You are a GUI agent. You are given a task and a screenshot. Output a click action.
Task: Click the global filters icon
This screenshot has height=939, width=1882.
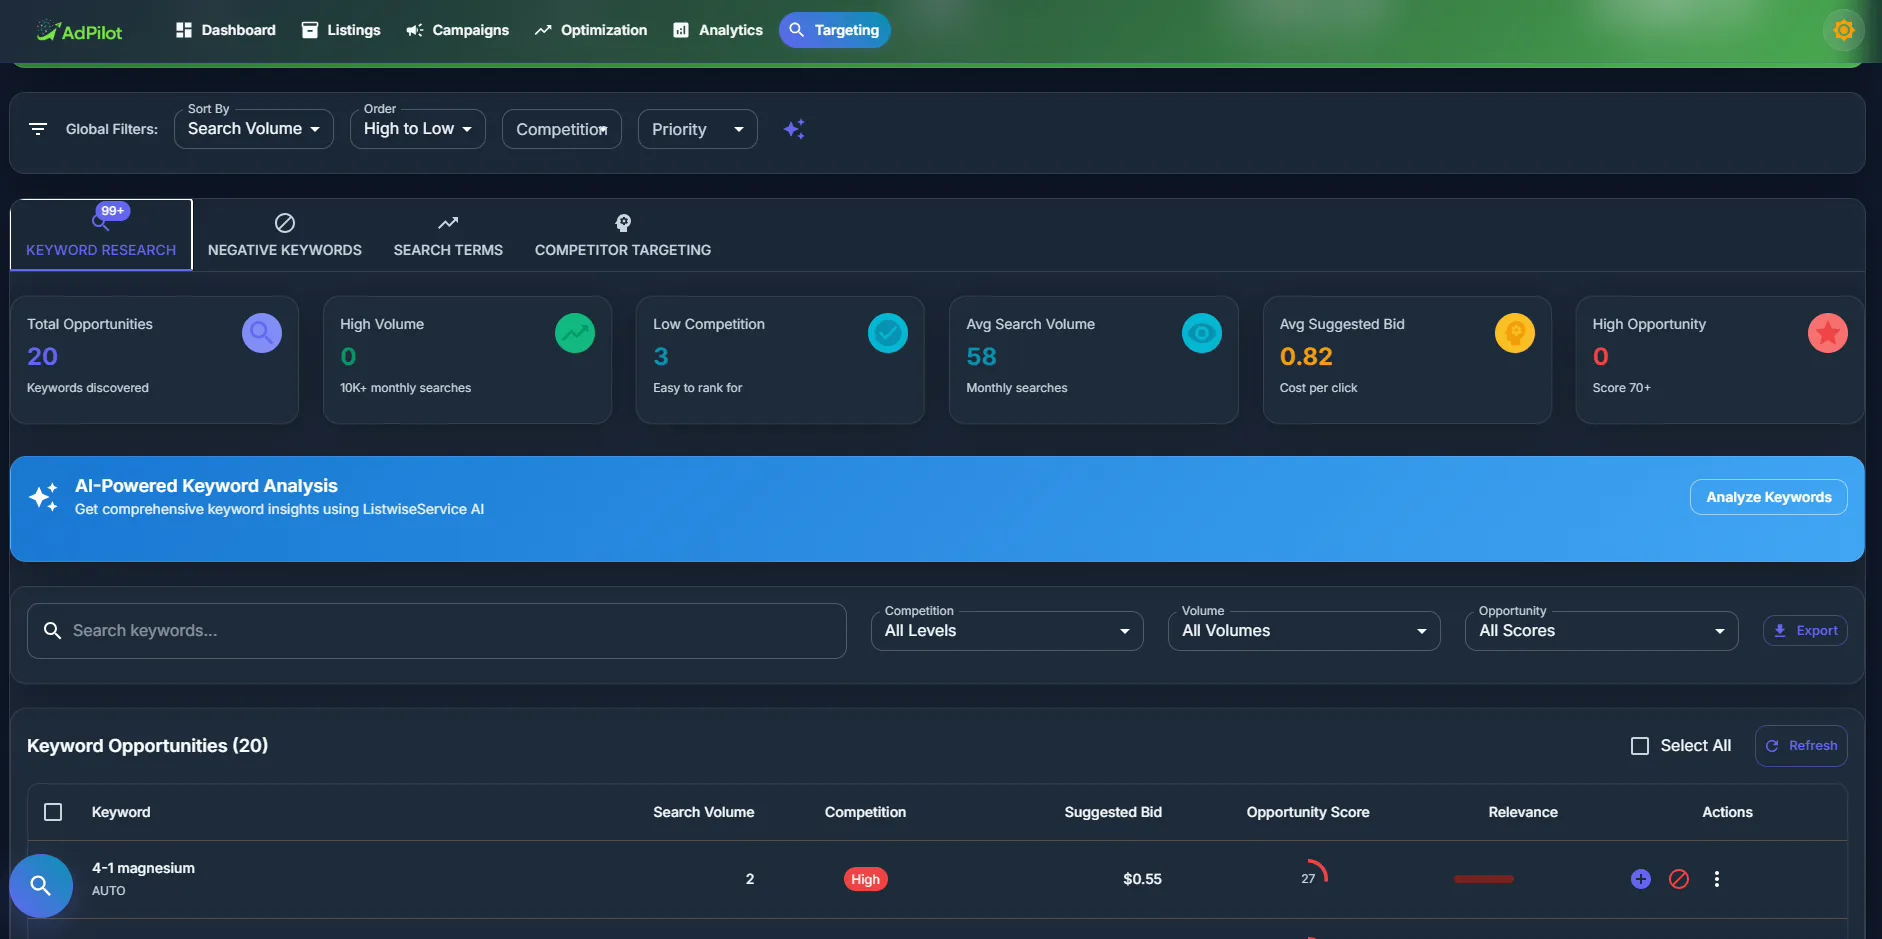(x=38, y=129)
